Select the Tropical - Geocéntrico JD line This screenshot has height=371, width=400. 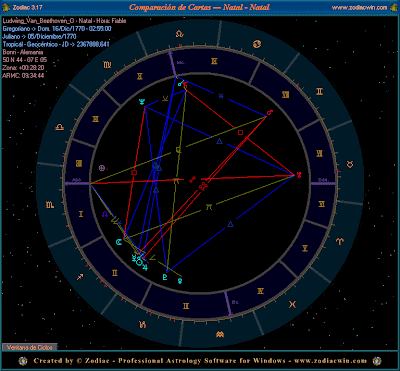[x=56, y=44]
